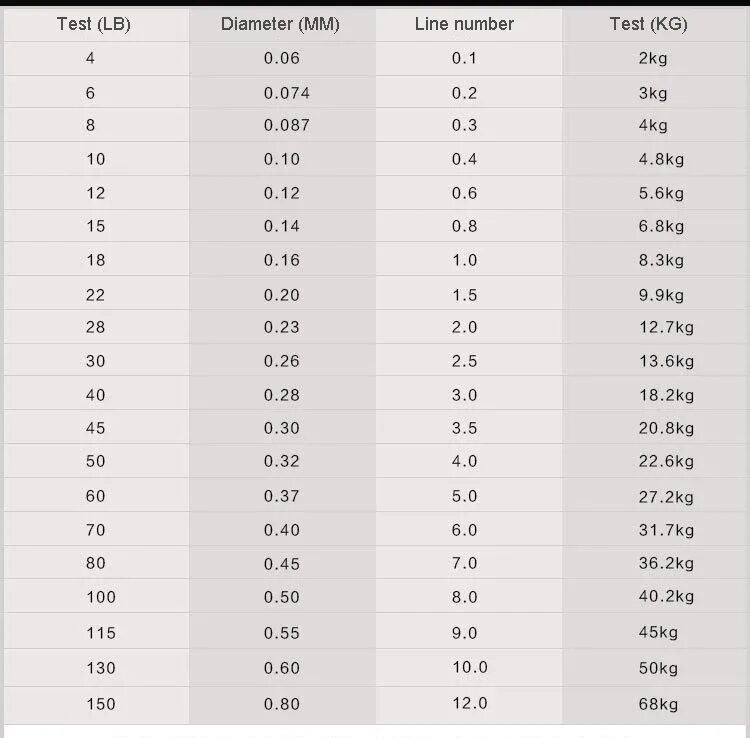Click the 36.2kg test value
The width and height of the screenshot is (750, 738).
pos(666,563)
